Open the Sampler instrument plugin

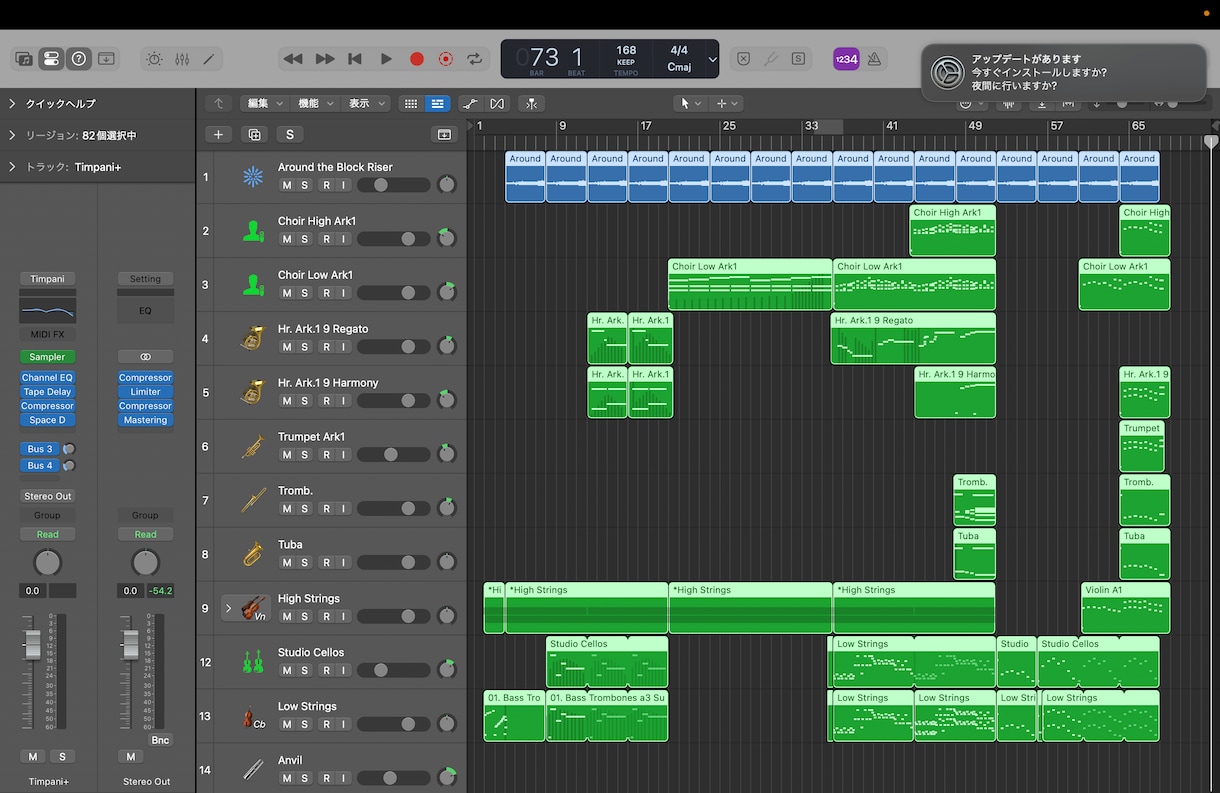point(48,357)
